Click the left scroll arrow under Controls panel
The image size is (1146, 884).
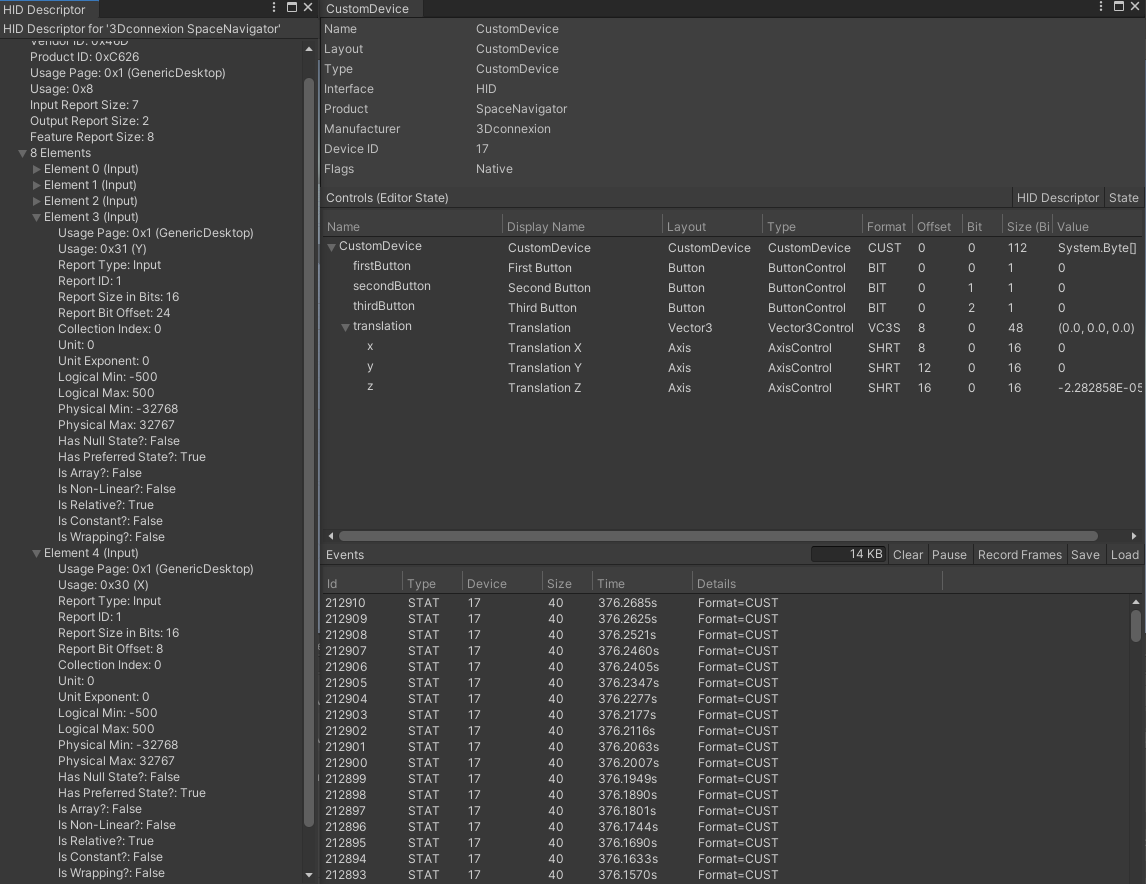pos(330,536)
